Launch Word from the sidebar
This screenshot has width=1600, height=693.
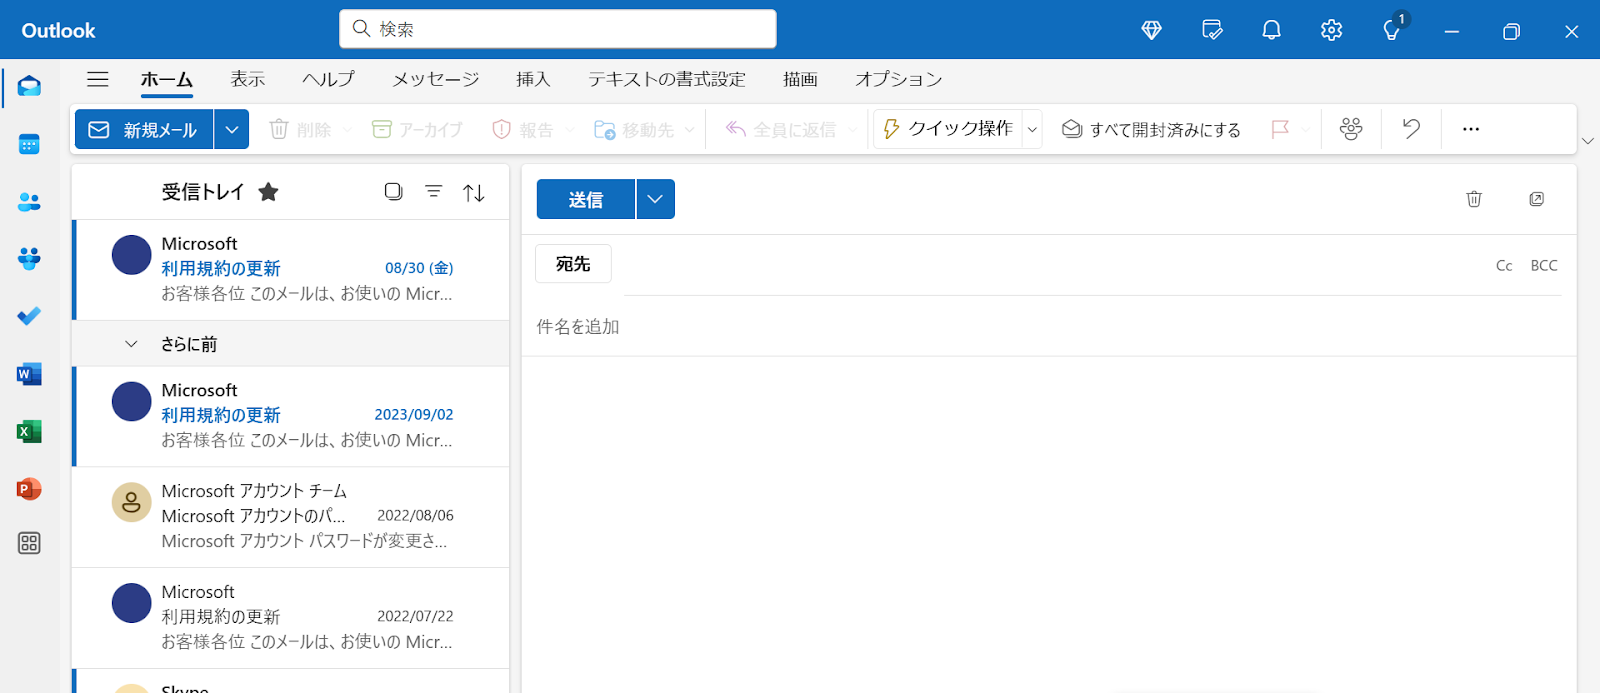coord(29,374)
